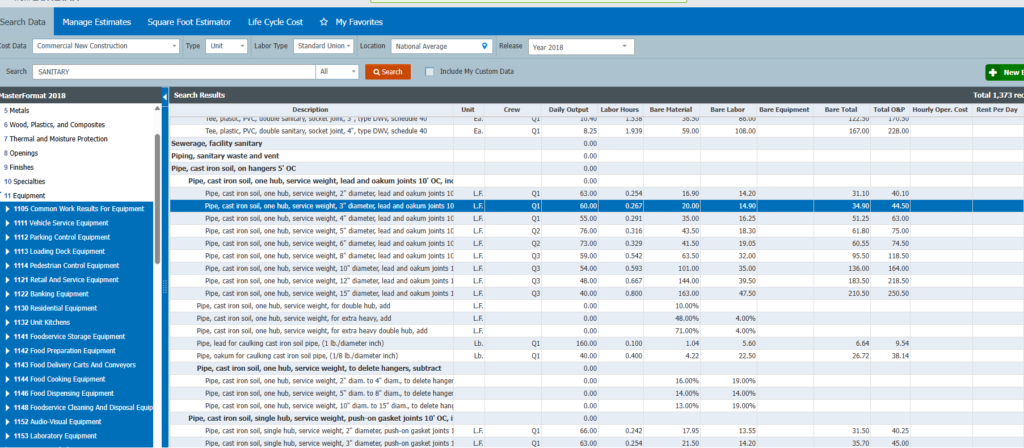Expand 1113 Loading Dock Equipment node
The image size is (1024, 448).
point(7,251)
